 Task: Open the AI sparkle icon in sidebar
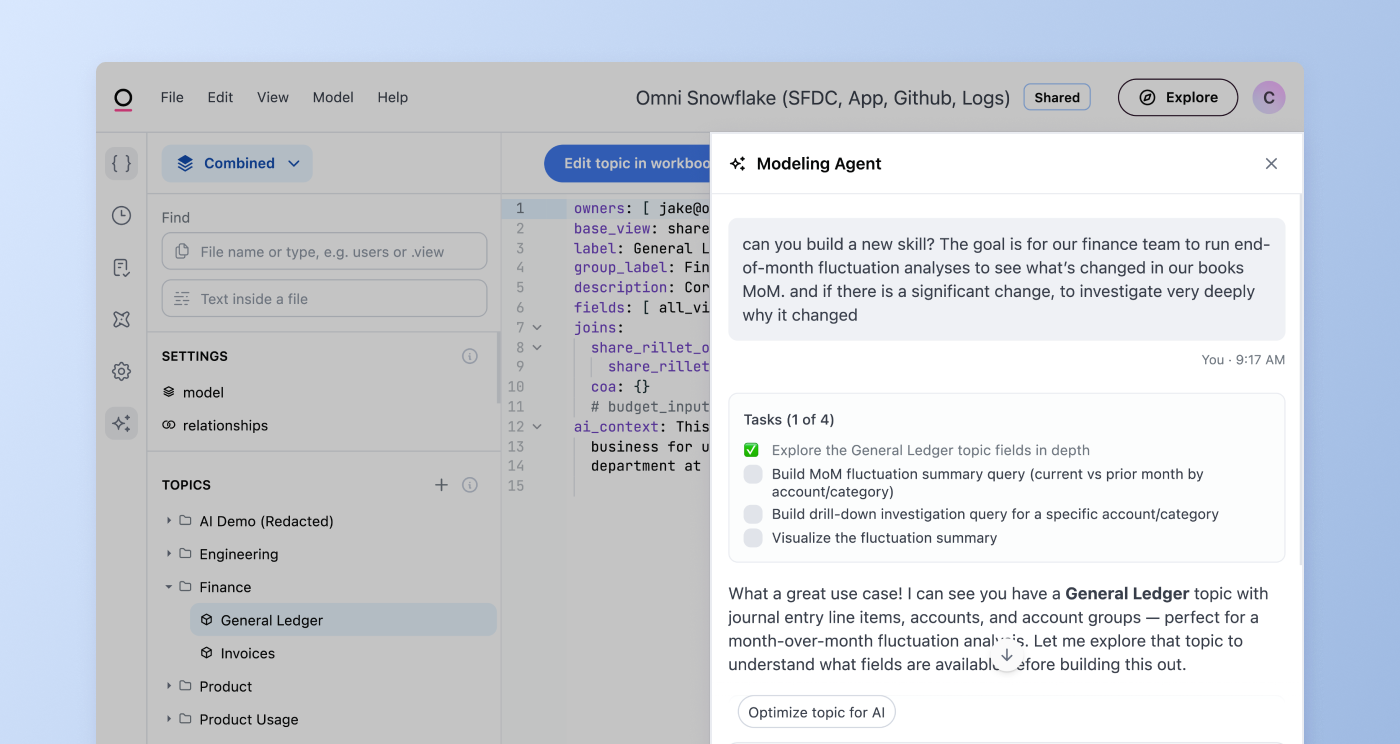pyautogui.click(x=121, y=423)
